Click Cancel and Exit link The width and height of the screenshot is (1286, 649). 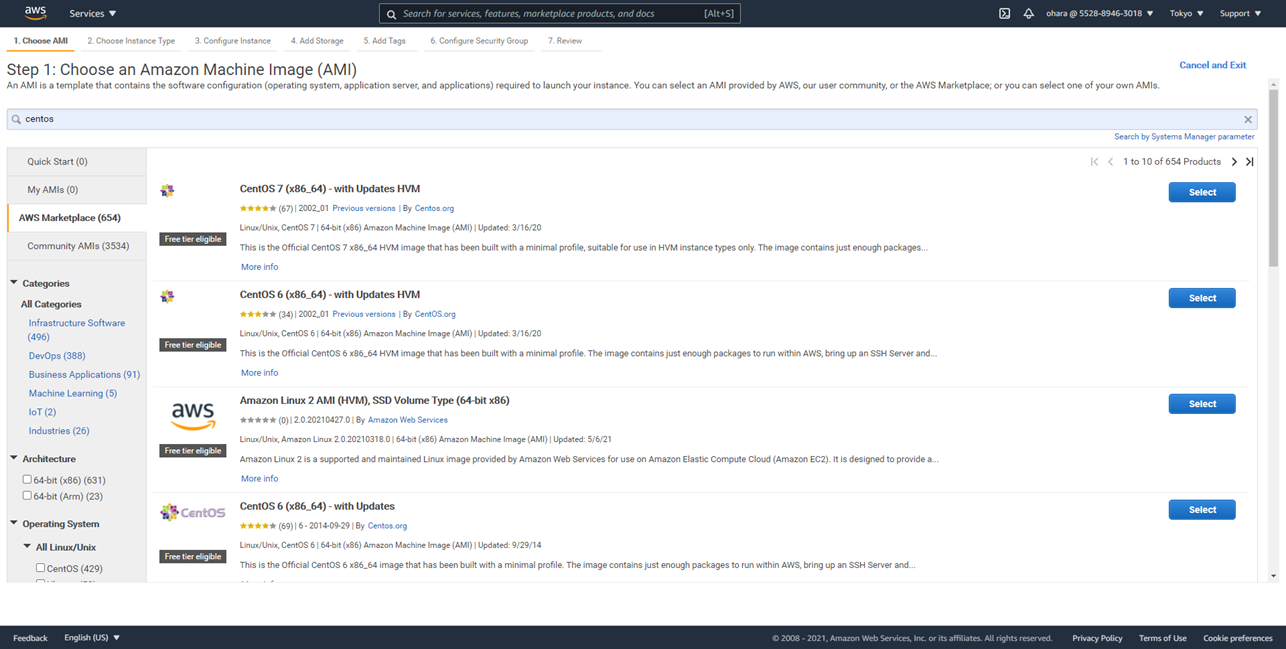pos(1212,65)
